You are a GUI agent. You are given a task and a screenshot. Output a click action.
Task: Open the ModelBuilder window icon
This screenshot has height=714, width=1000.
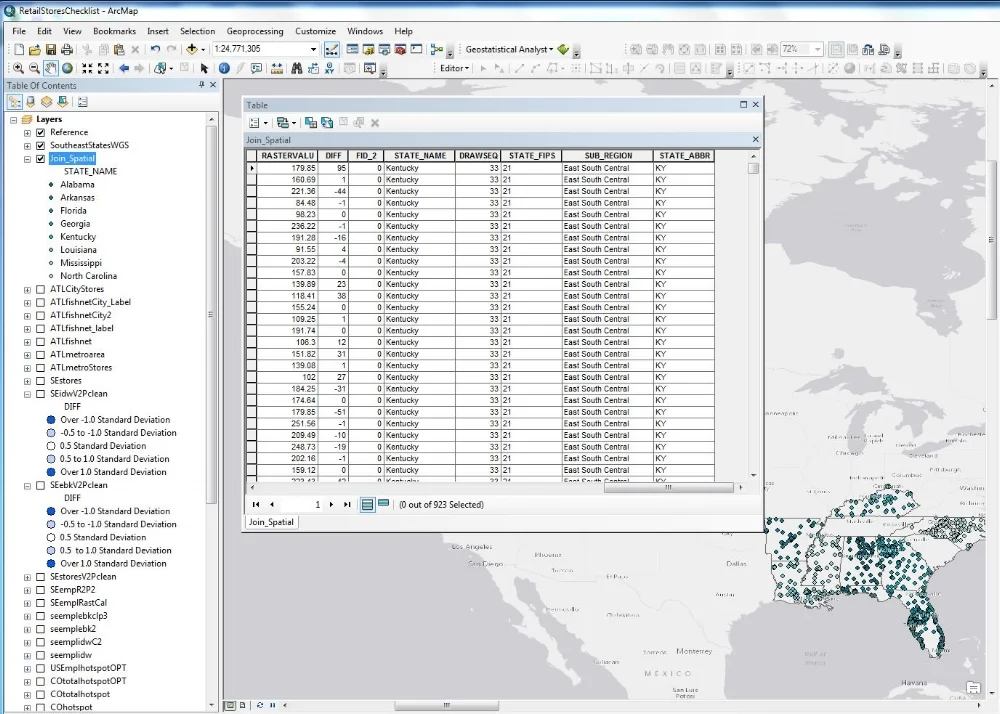coord(437,49)
